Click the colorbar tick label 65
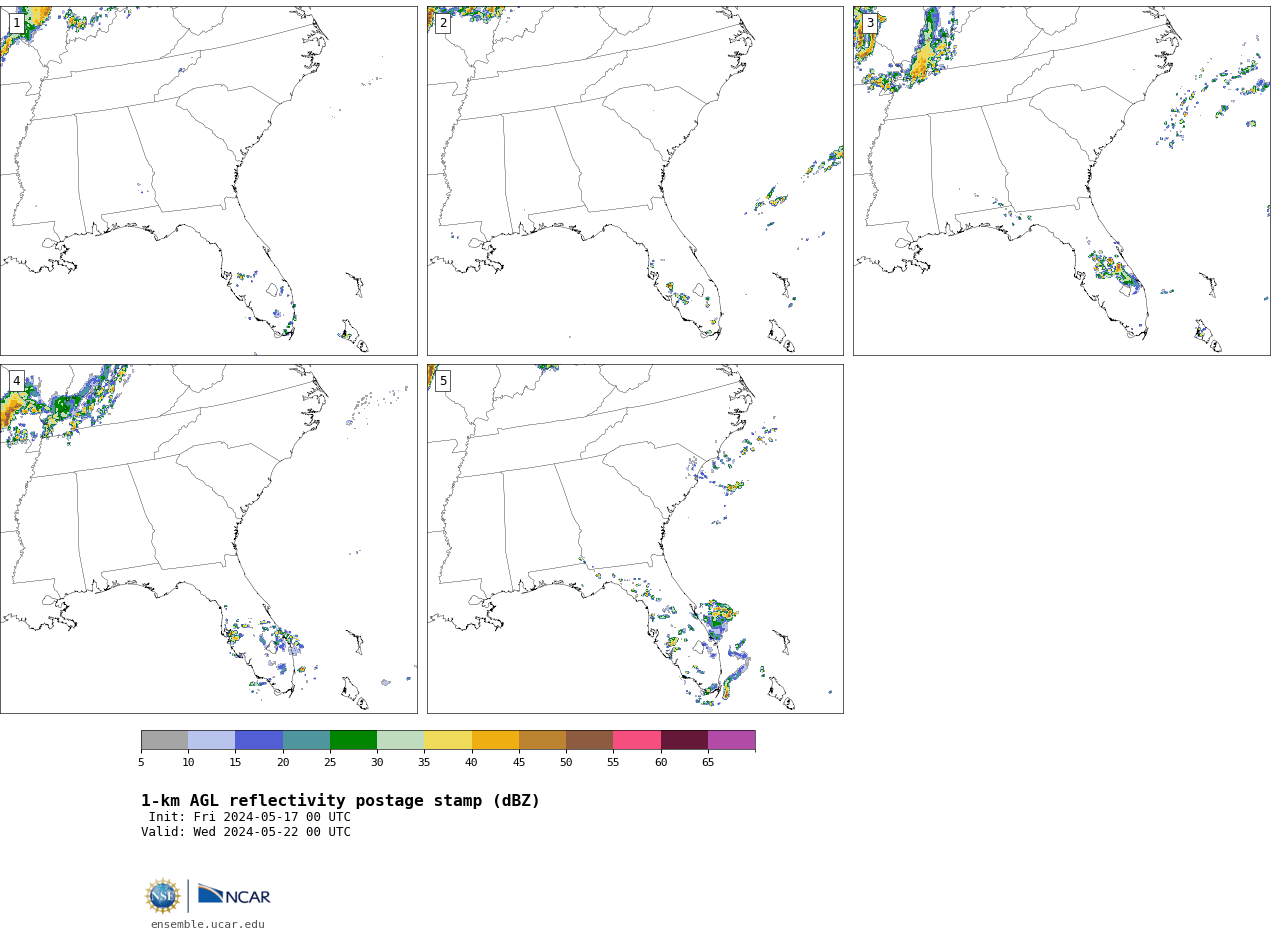This screenshot has height=936, width=1280. [708, 762]
